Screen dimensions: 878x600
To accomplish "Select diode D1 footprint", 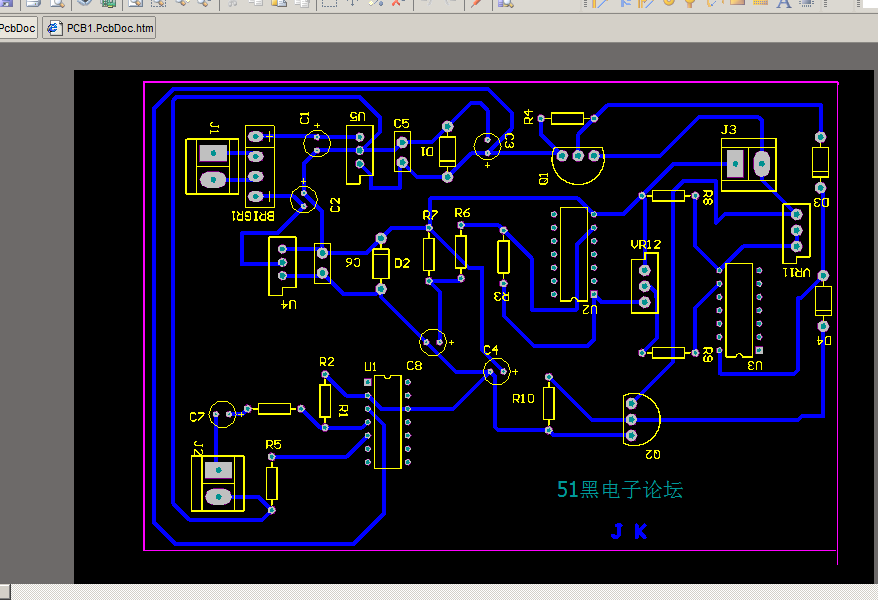I will [x=447, y=152].
